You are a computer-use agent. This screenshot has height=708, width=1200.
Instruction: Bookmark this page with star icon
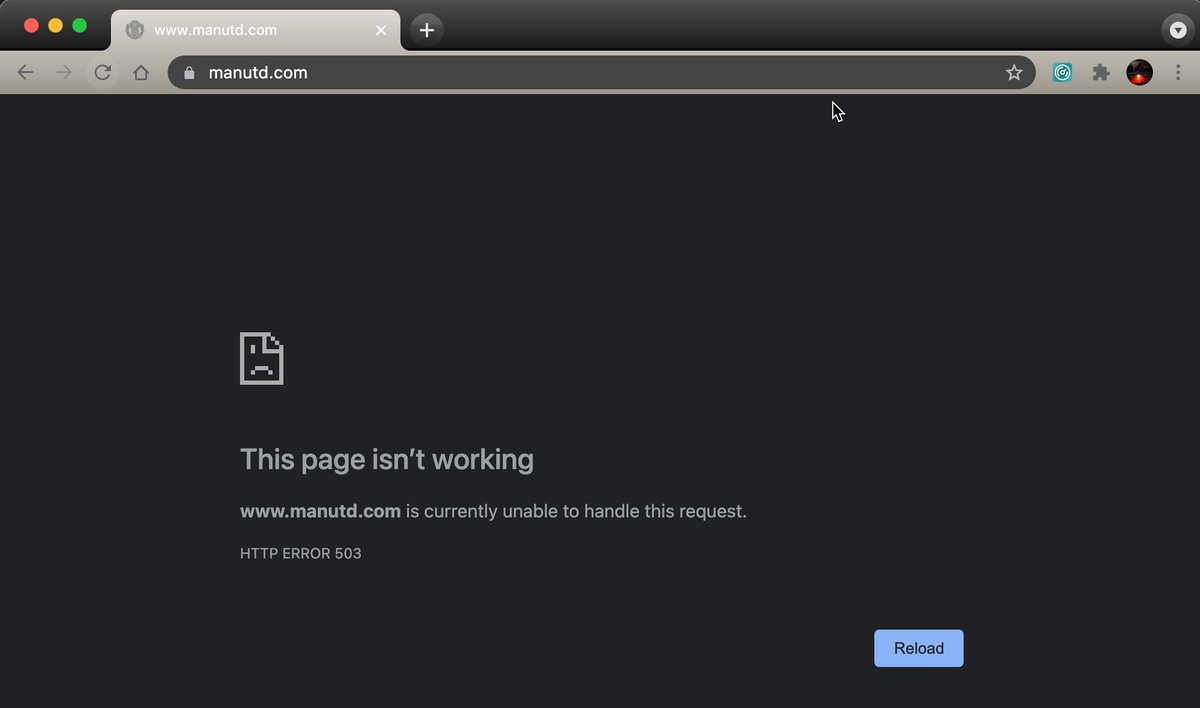coord(1014,72)
